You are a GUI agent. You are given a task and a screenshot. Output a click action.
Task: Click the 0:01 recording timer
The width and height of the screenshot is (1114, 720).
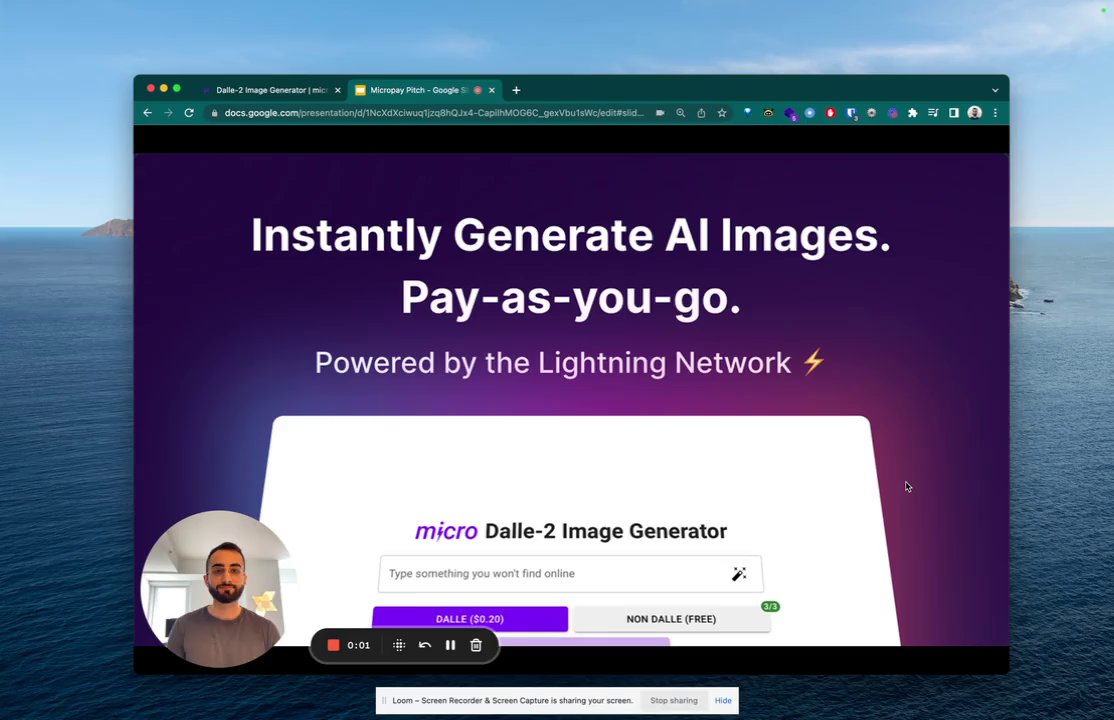(x=359, y=645)
